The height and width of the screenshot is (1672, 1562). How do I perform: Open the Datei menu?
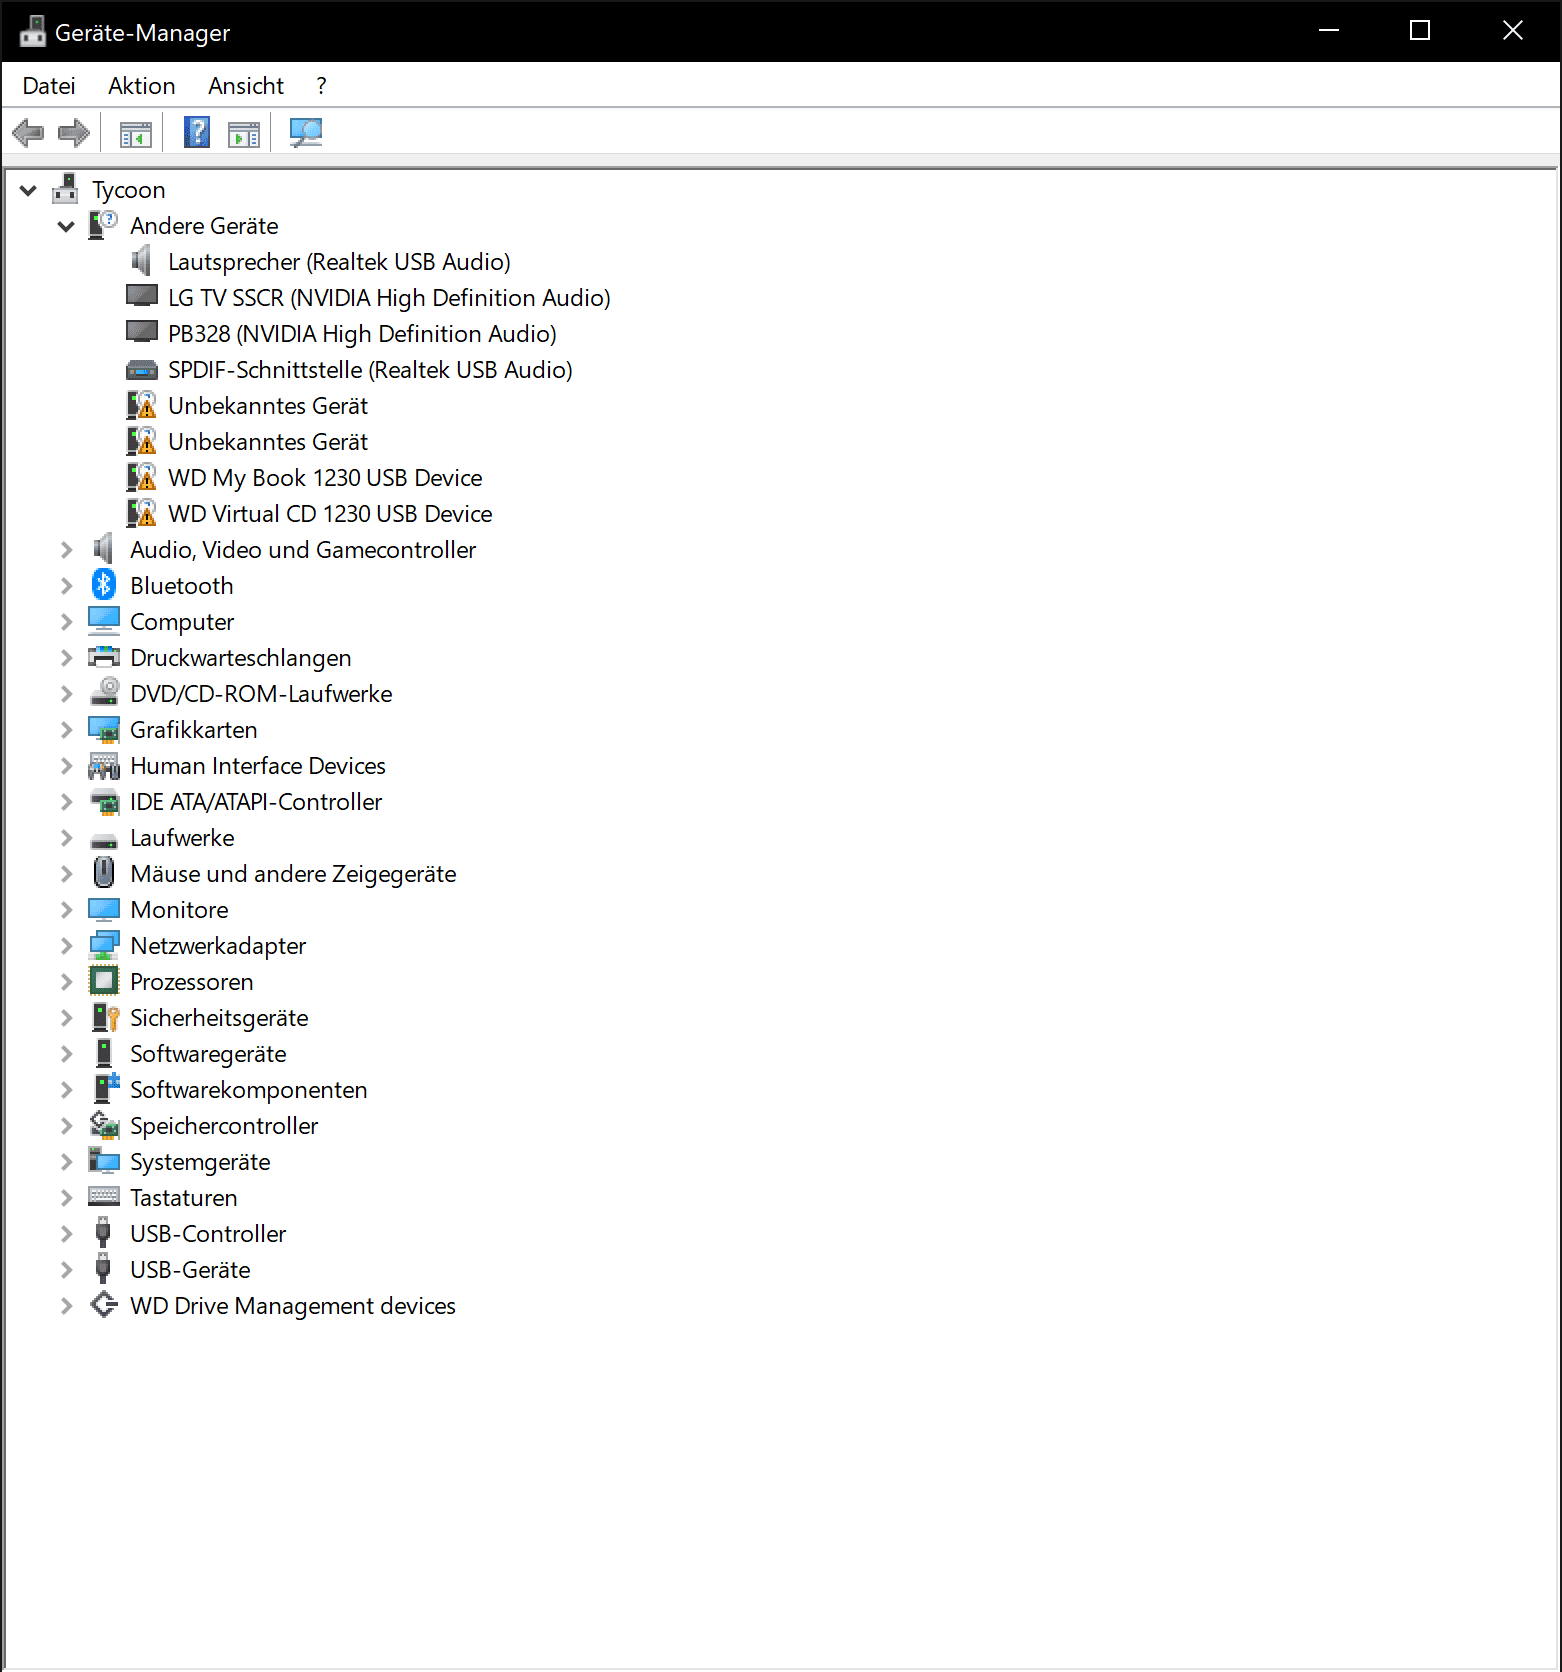(49, 86)
